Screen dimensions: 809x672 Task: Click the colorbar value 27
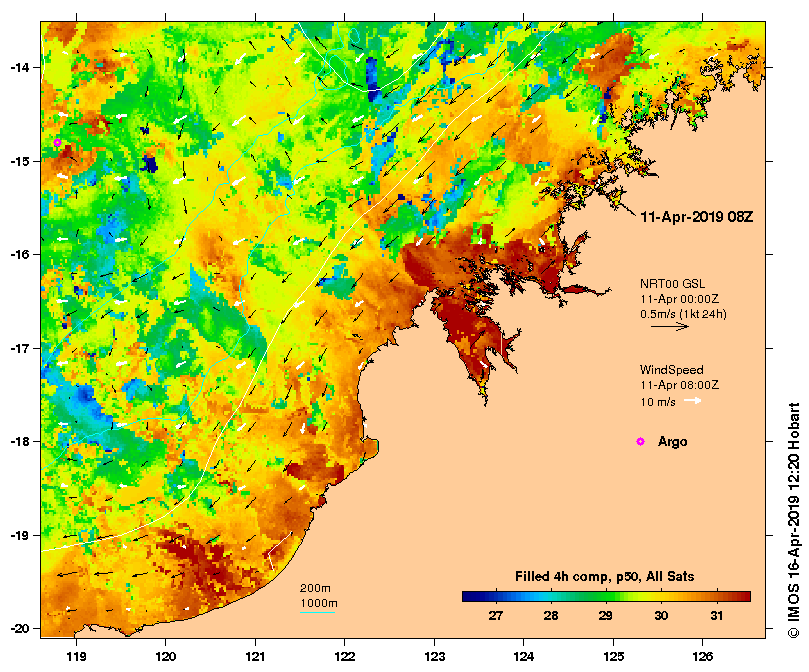[x=496, y=616]
